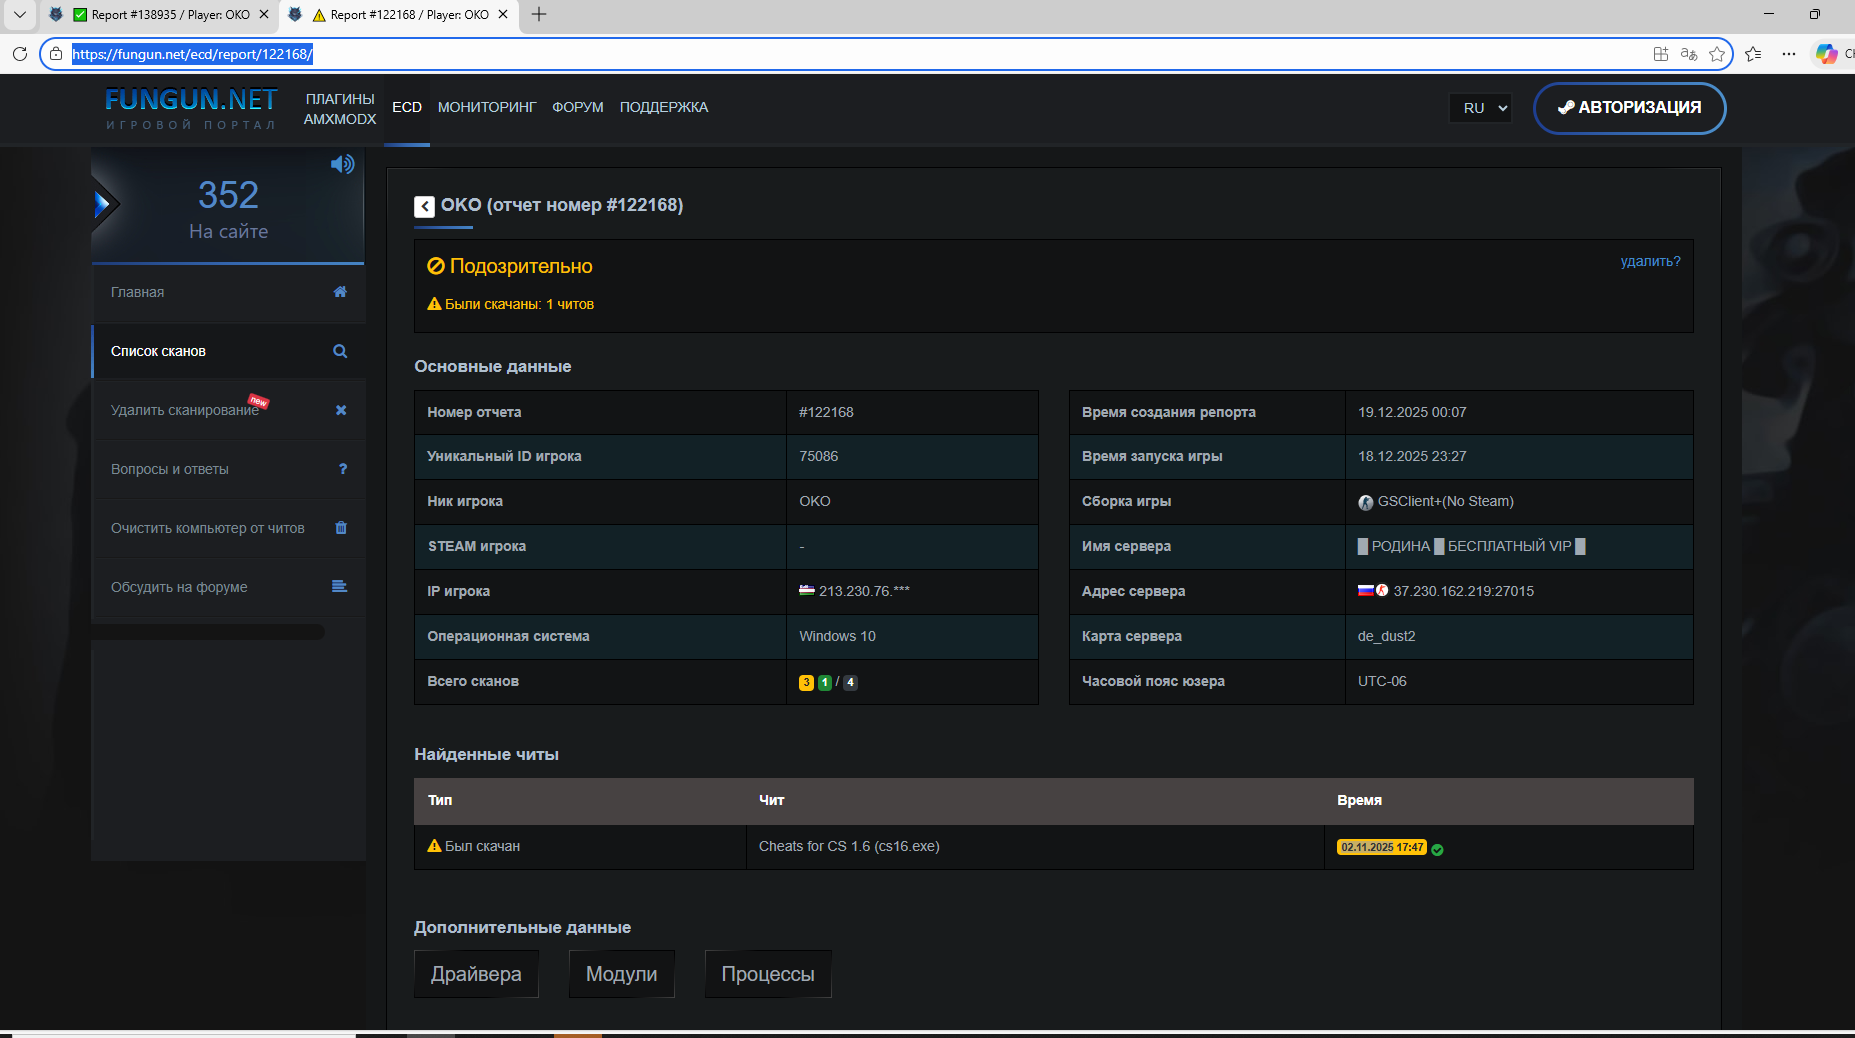This screenshot has width=1855, height=1038.
Task: Expand the sidebar arrow next to 352
Action: [102, 205]
